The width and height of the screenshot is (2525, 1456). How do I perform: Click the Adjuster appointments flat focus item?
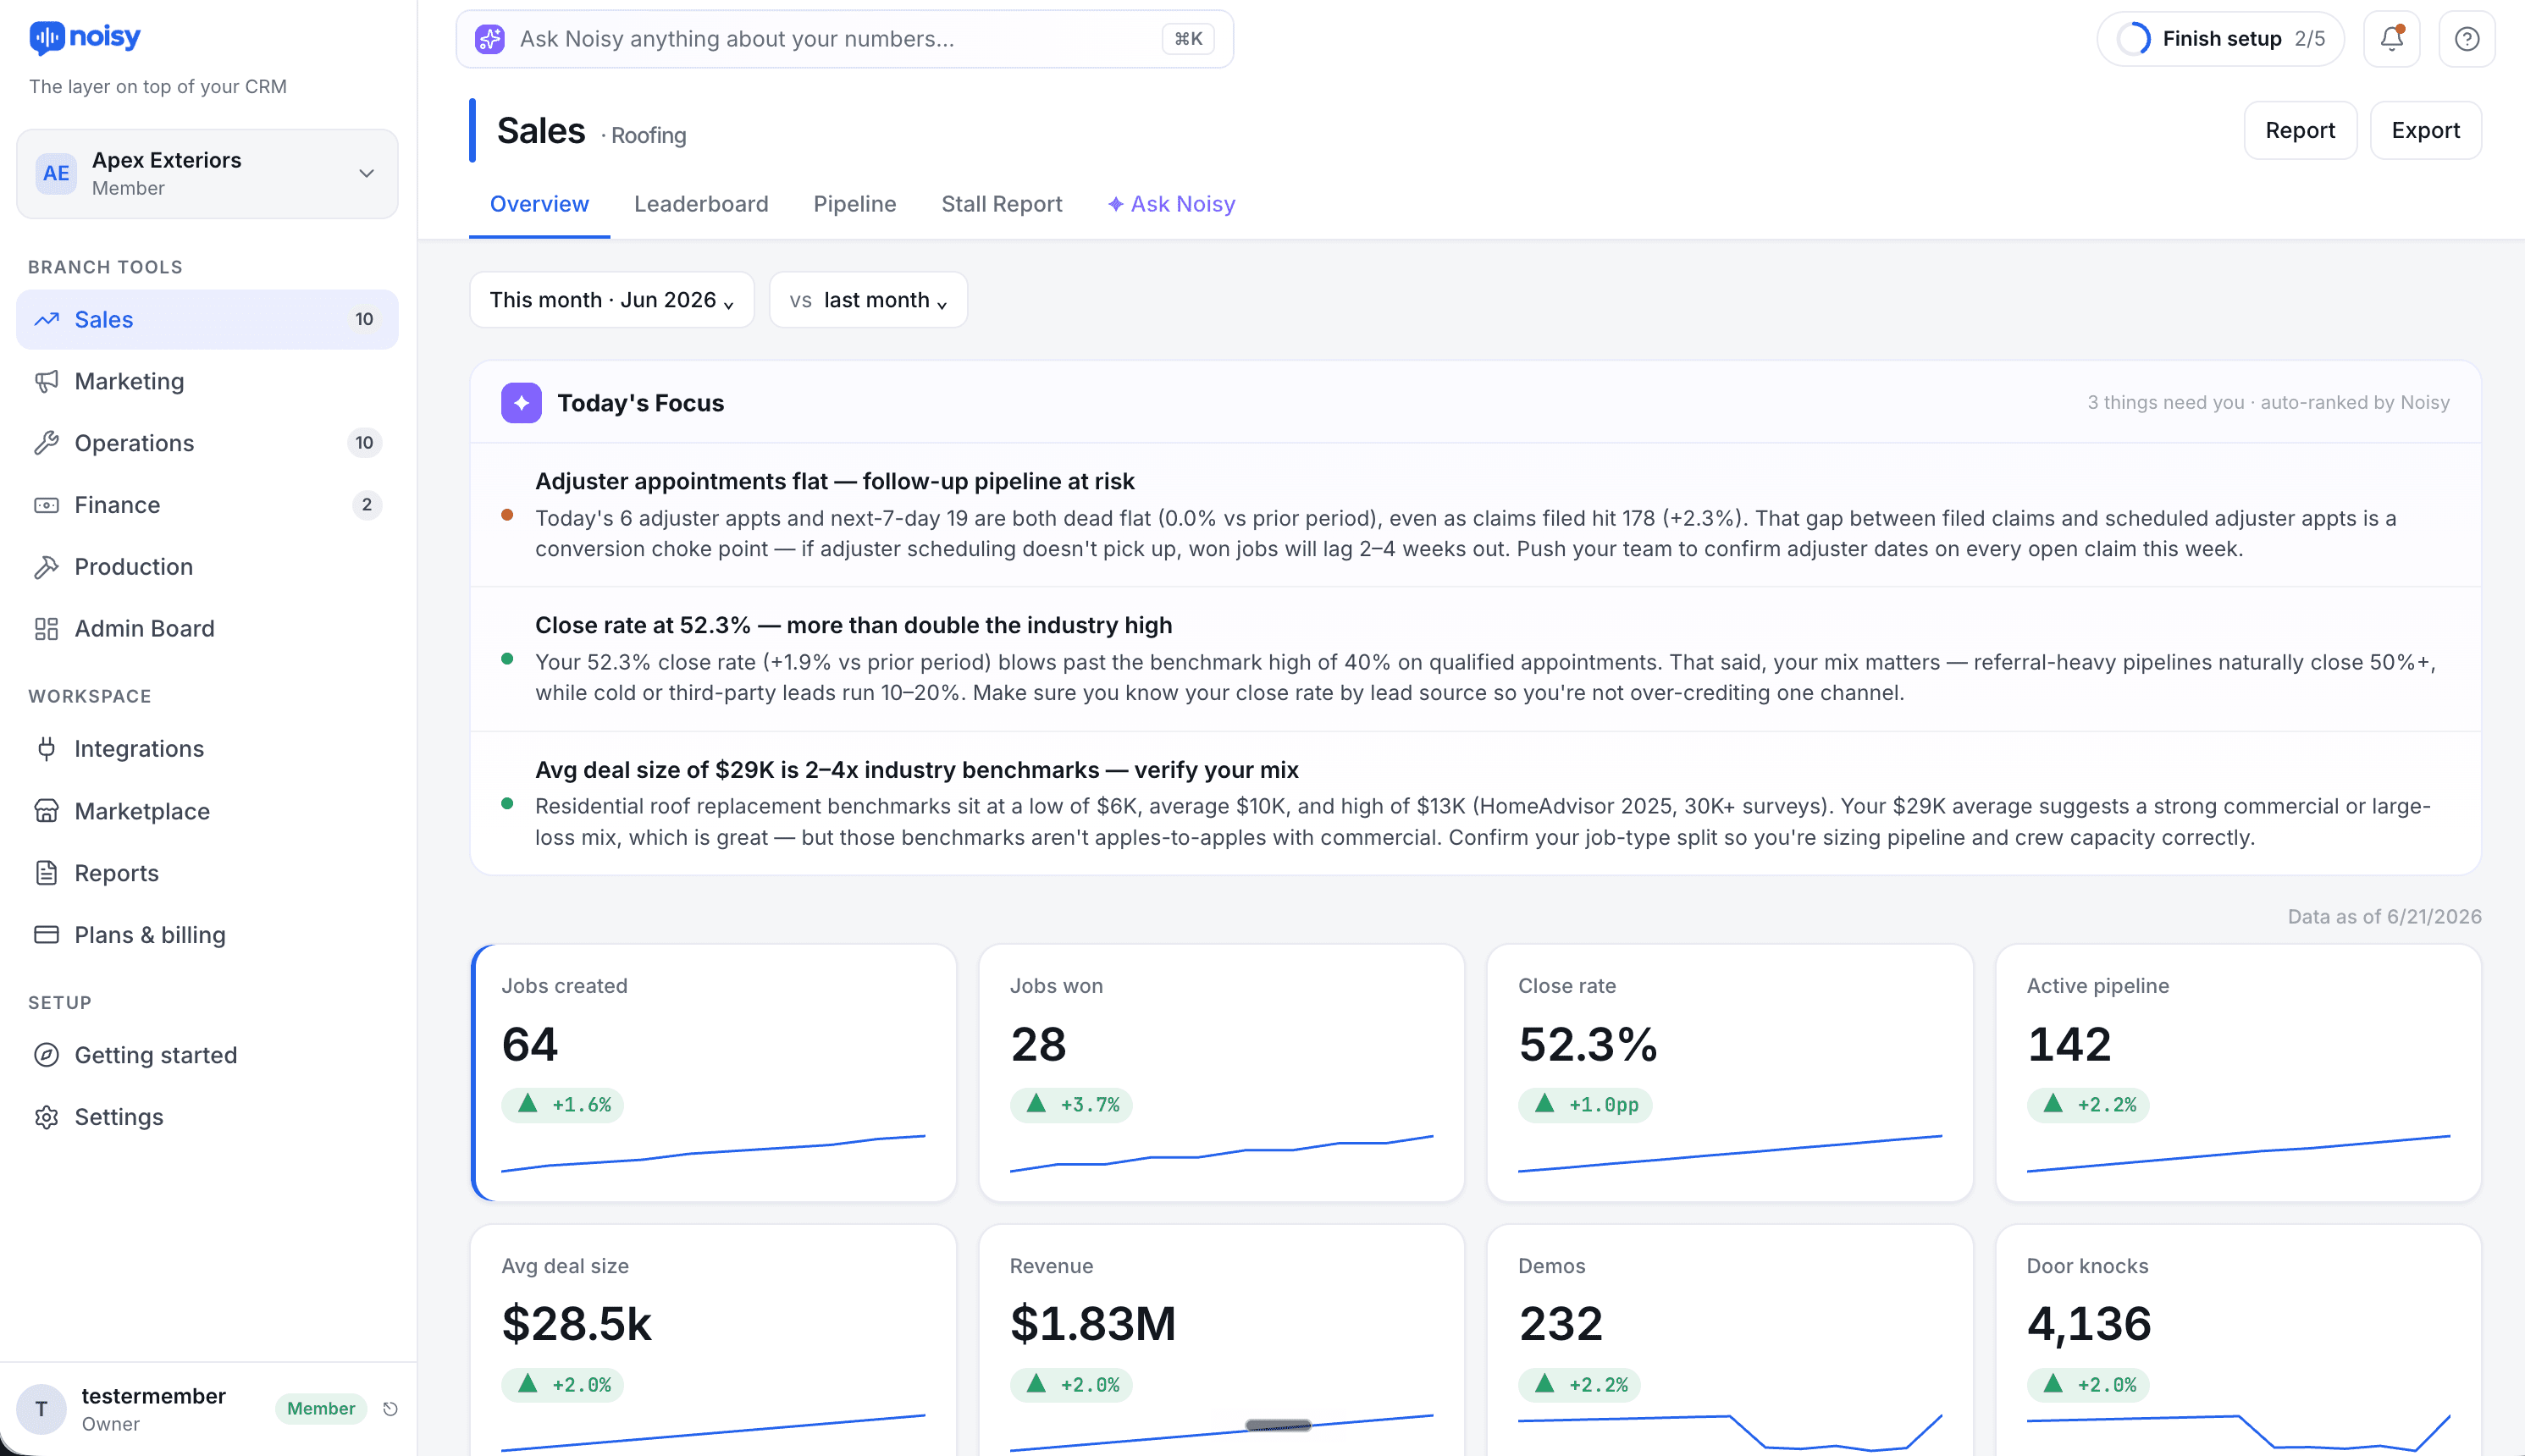(x=1475, y=515)
